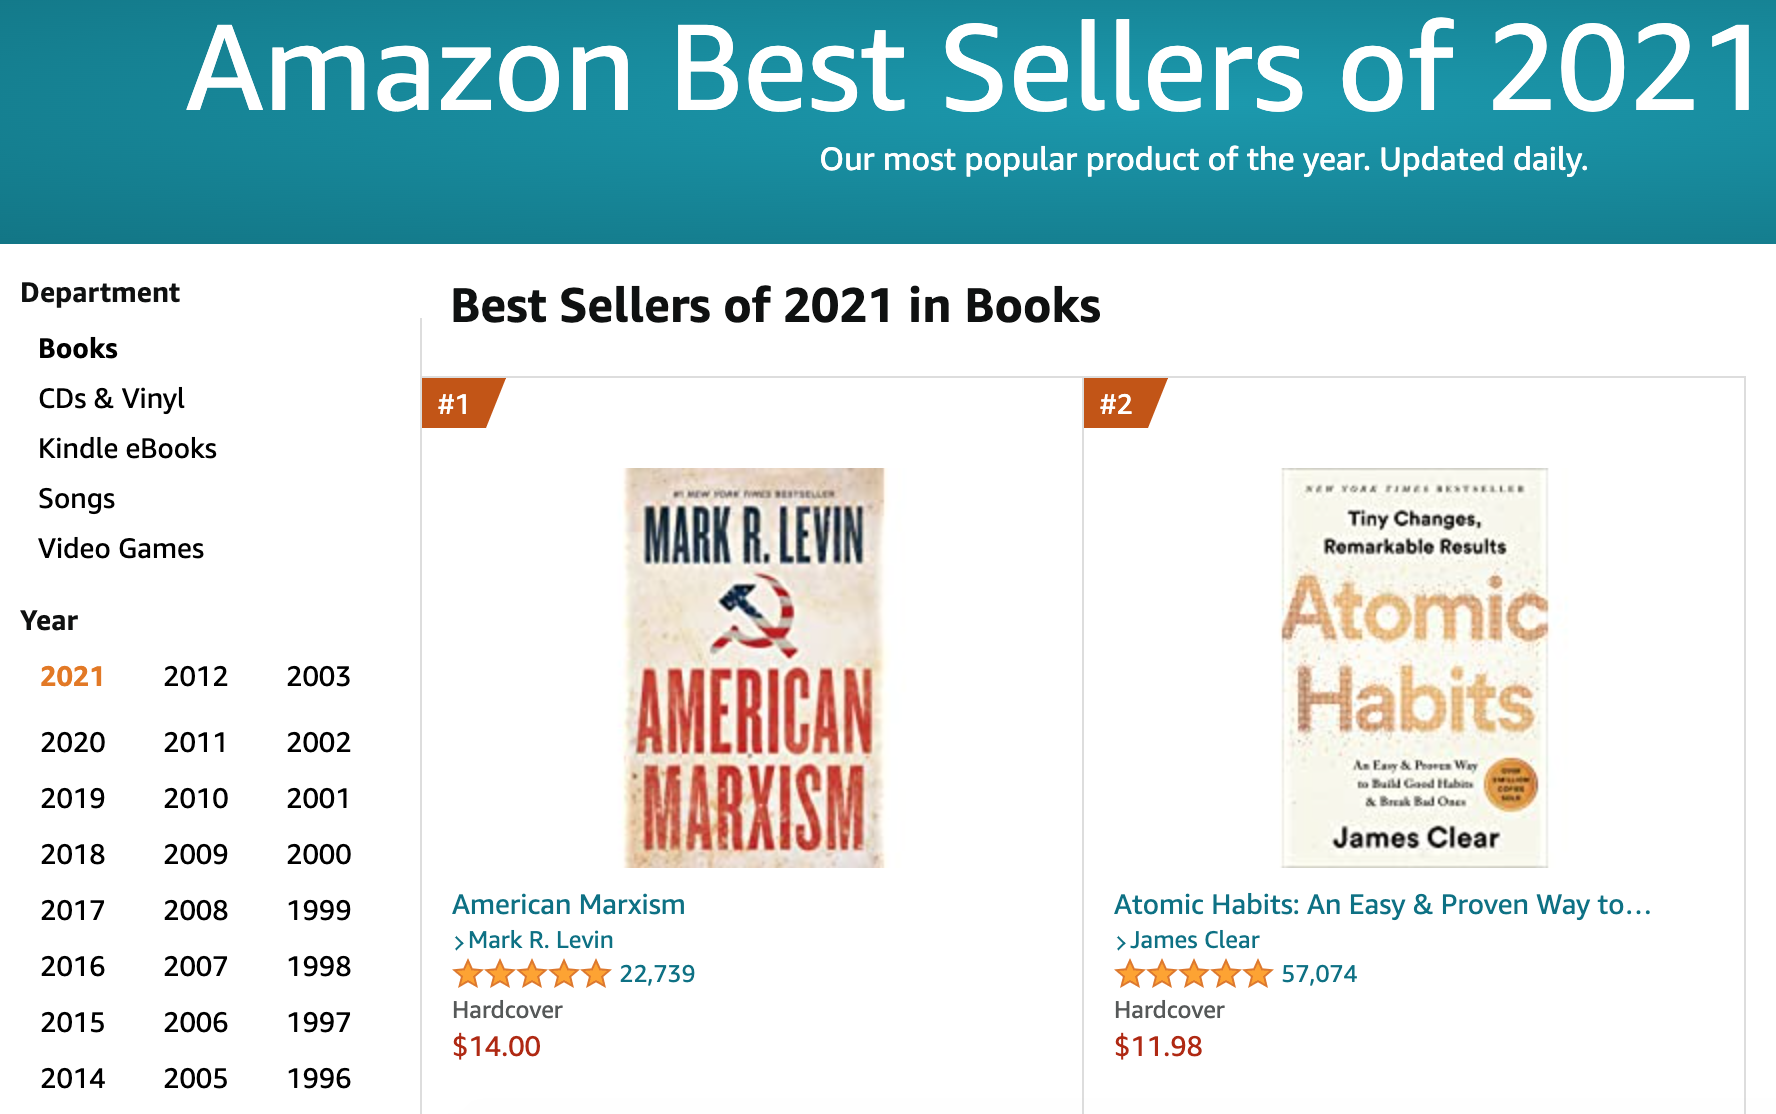Click the star rating for Atomic Habits
This screenshot has height=1114, width=1776.
1194,973
